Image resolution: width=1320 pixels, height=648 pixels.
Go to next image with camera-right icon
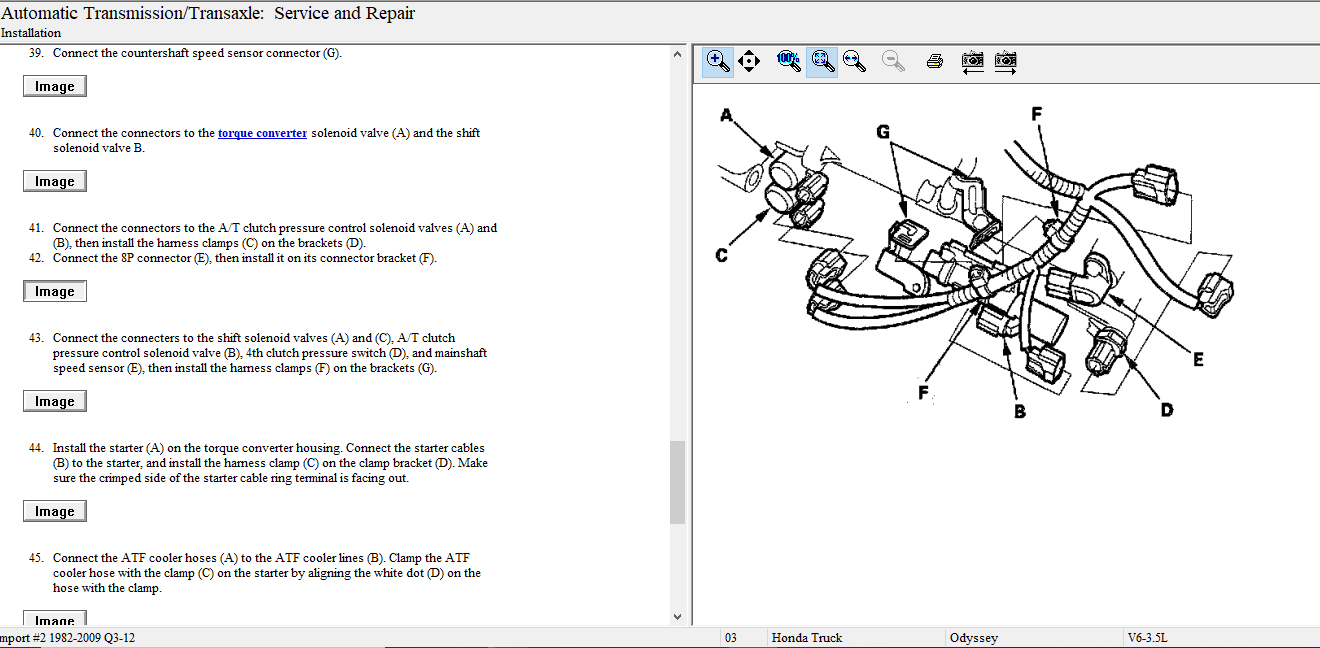click(1006, 61)
